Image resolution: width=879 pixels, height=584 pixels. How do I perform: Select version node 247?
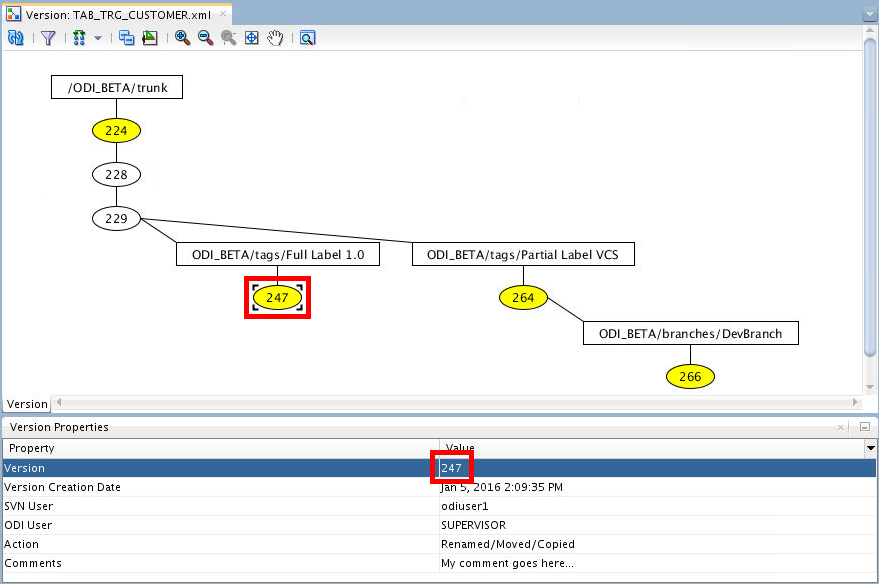pos(277,298)
